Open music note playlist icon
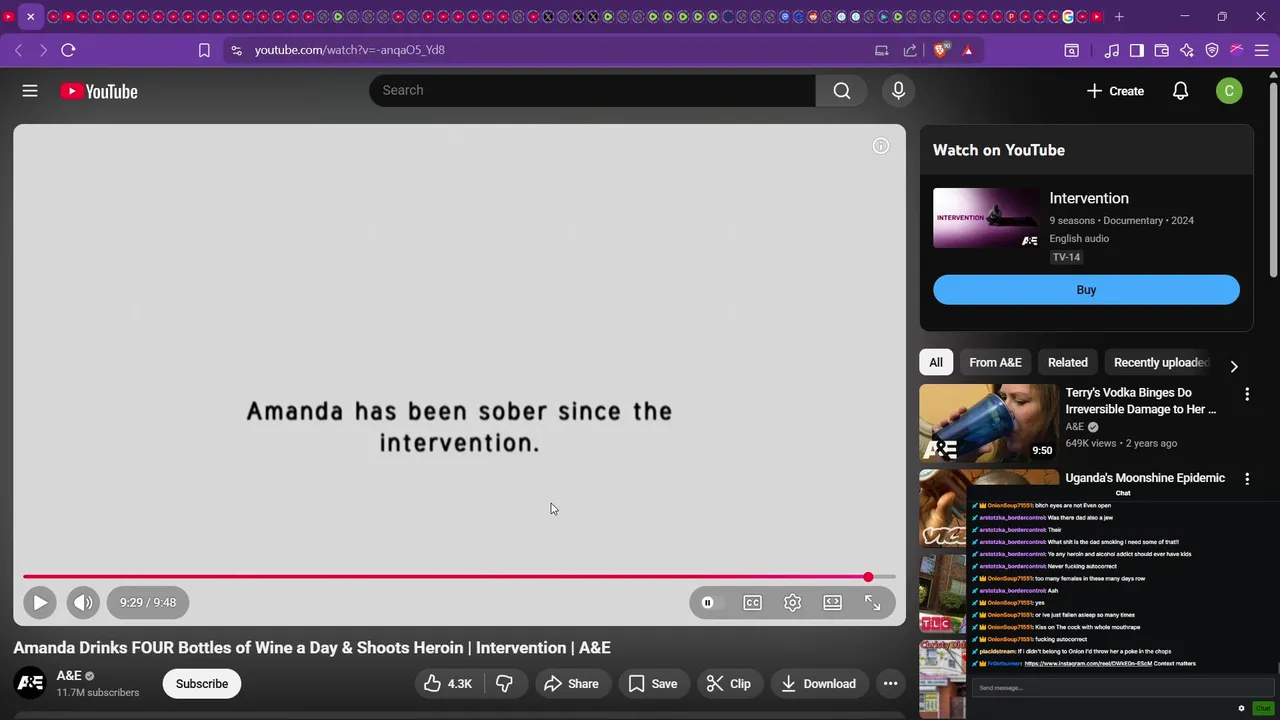1280x720 pixels. [x=1112, y=50]
